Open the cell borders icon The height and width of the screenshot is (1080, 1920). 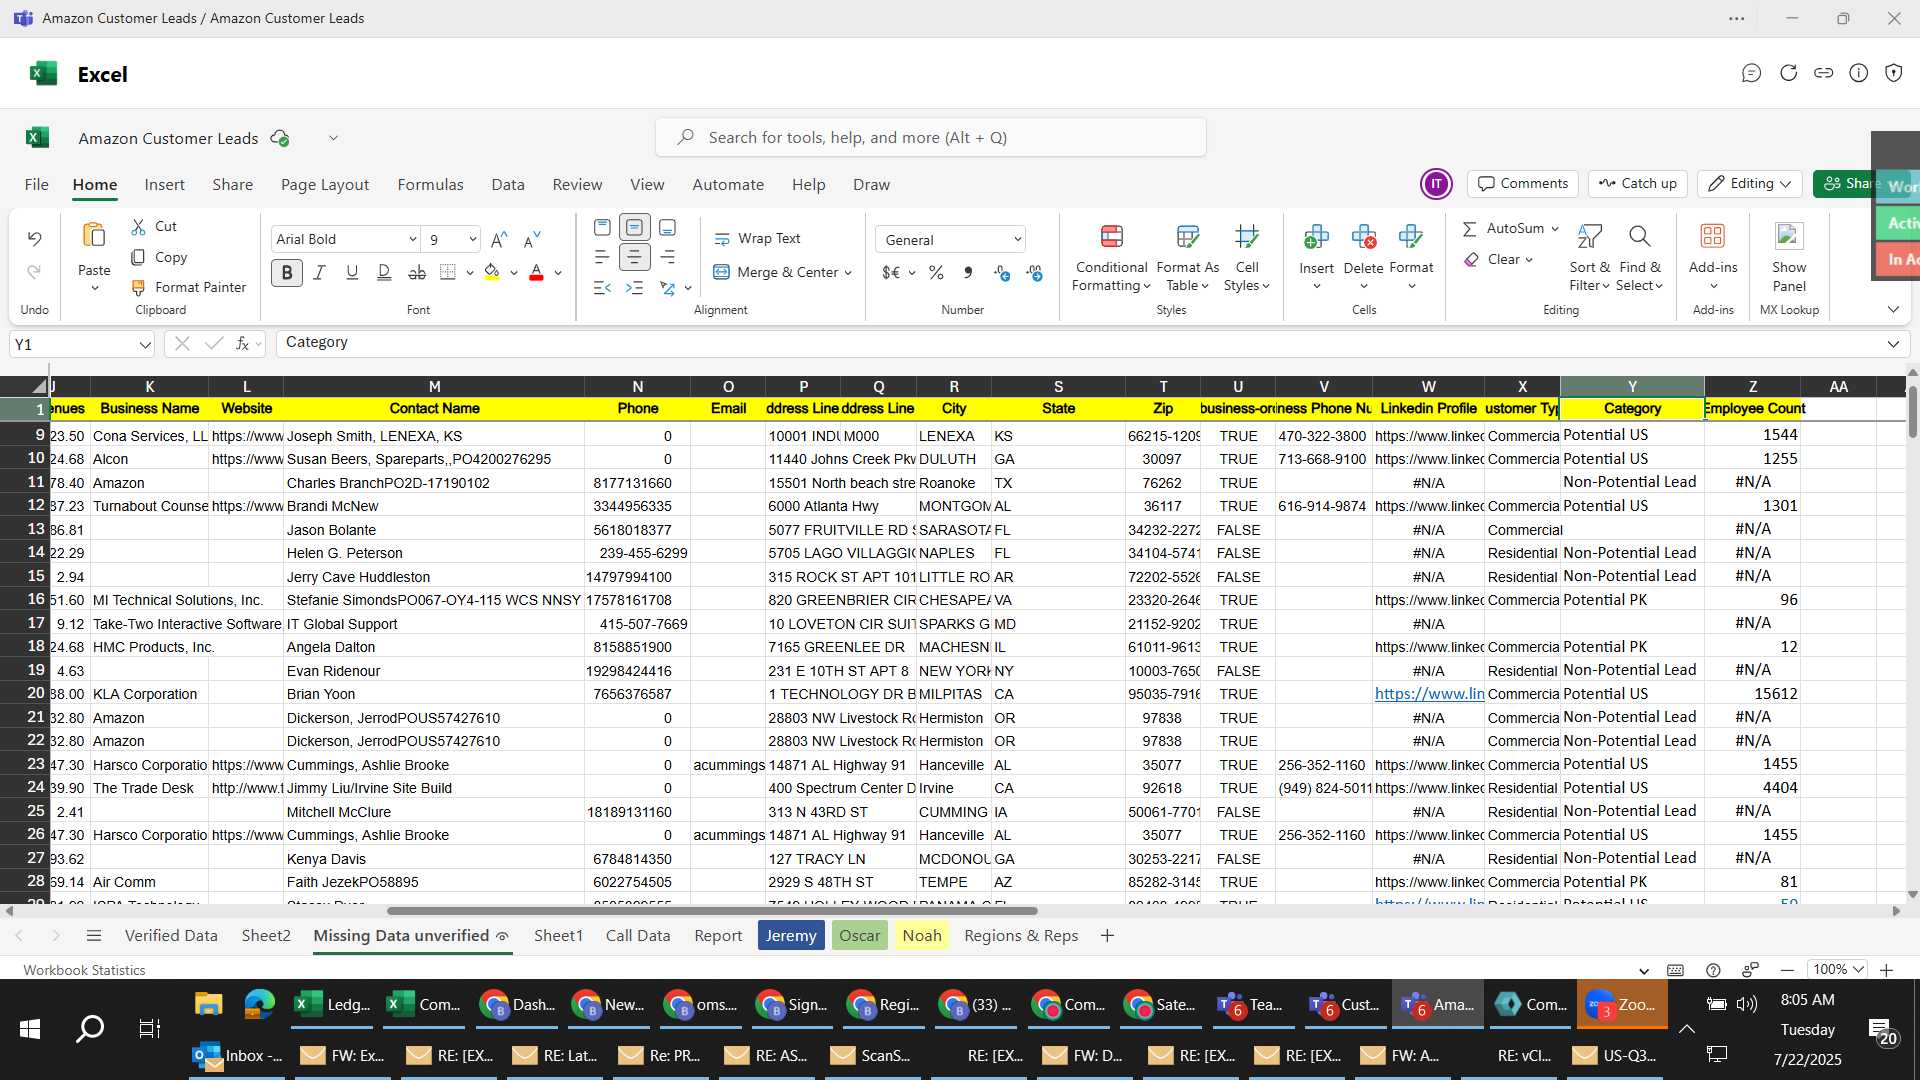pos(448,272)
